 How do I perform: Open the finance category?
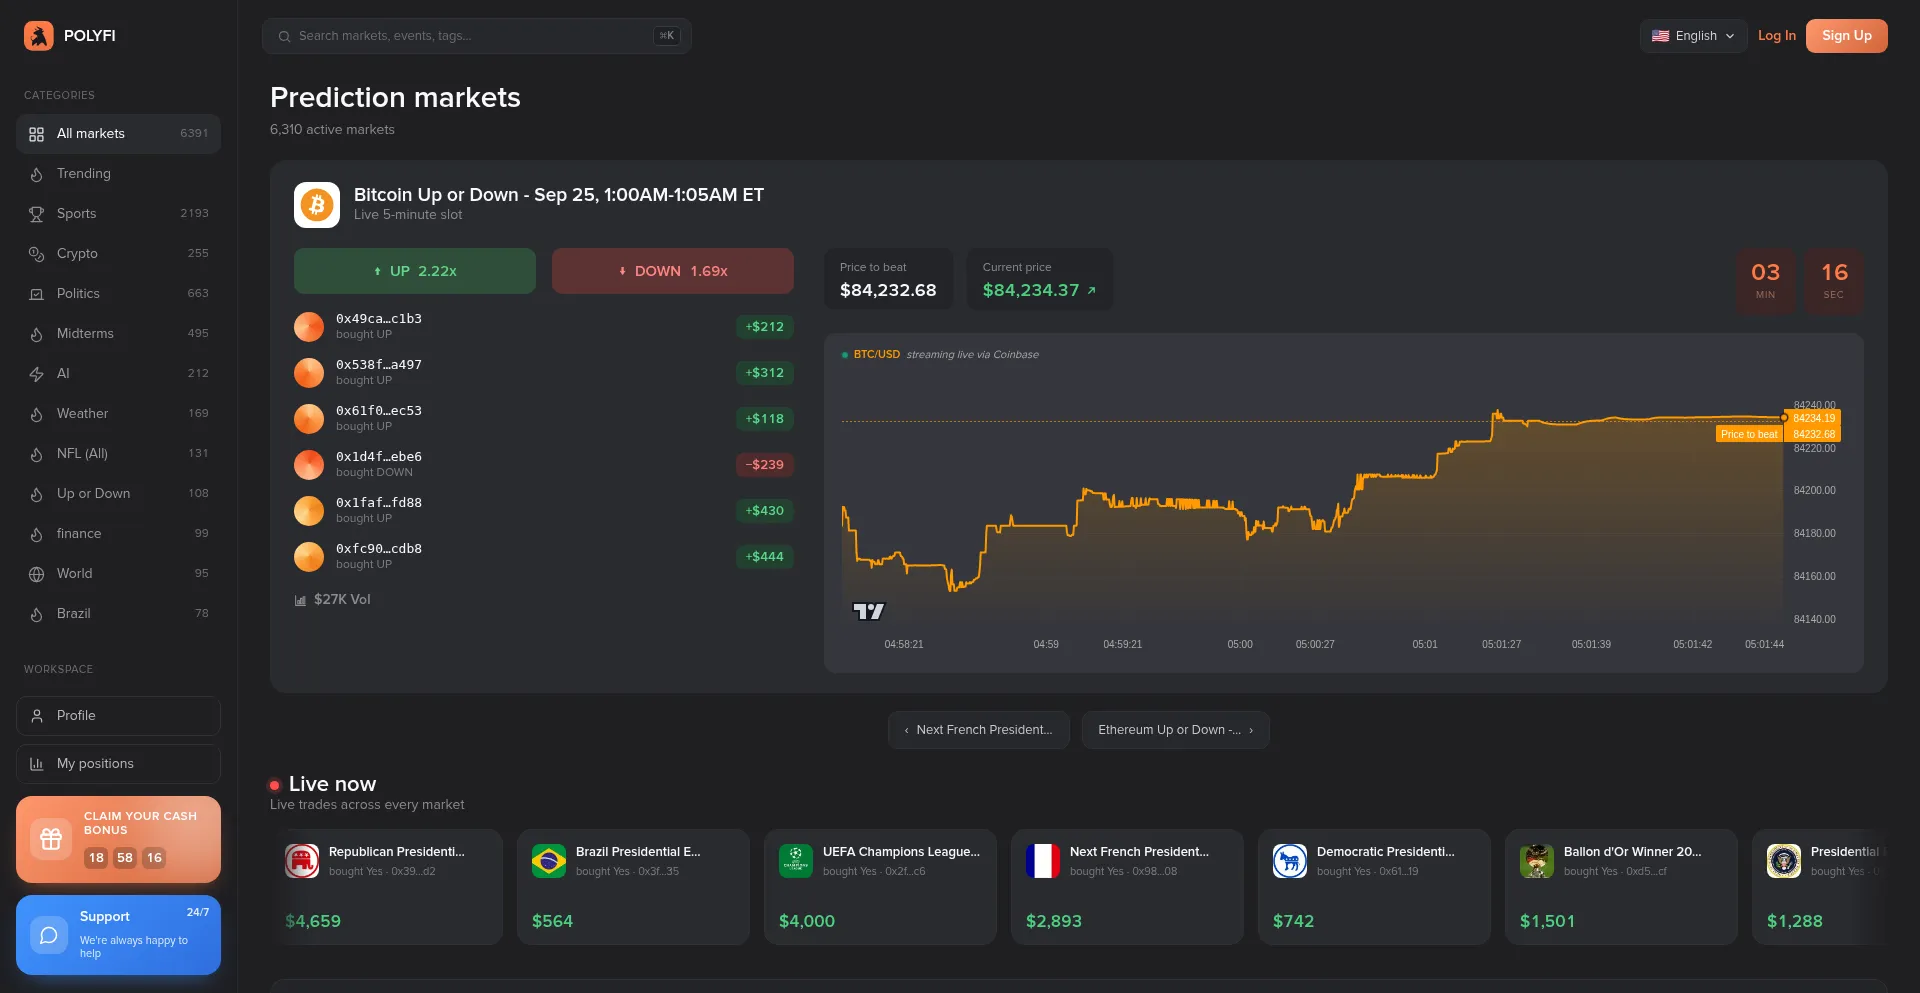[118, 534]
